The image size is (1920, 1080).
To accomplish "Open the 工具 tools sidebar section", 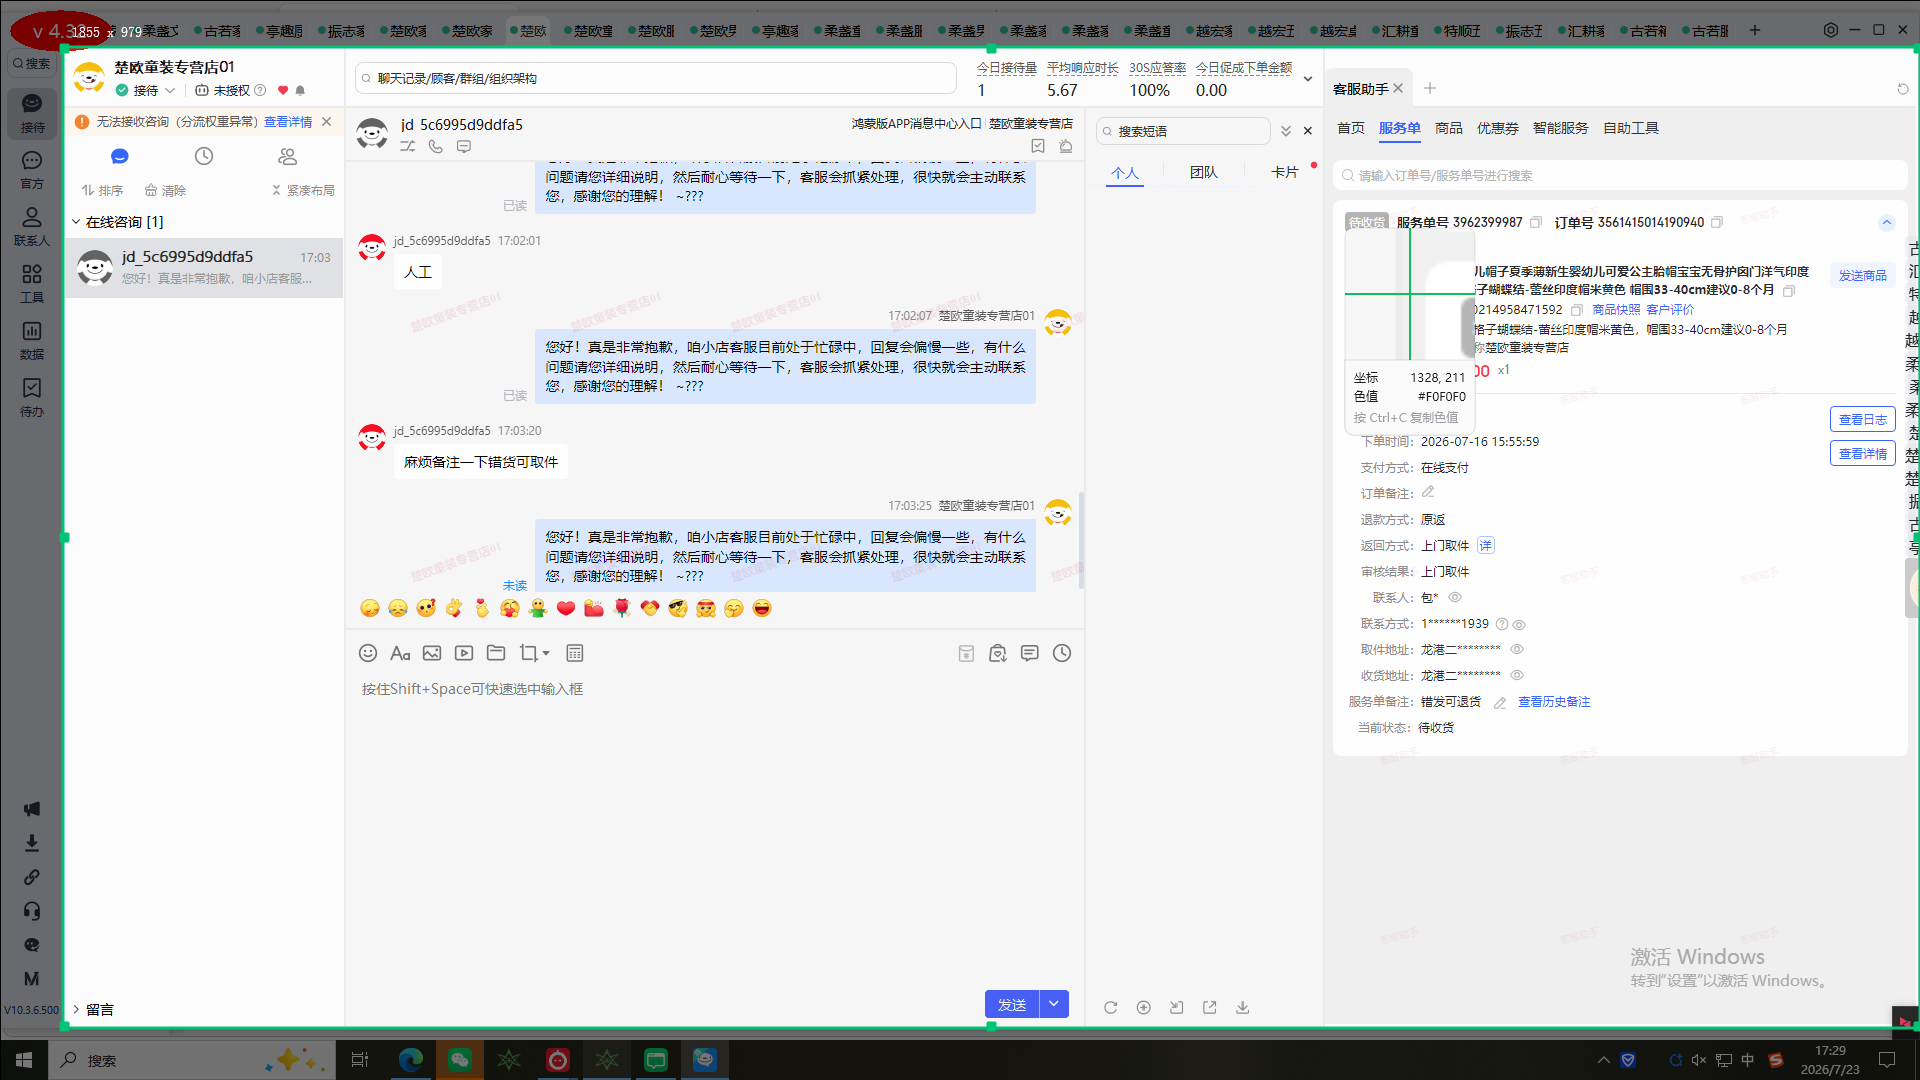I will click(32, 283).
